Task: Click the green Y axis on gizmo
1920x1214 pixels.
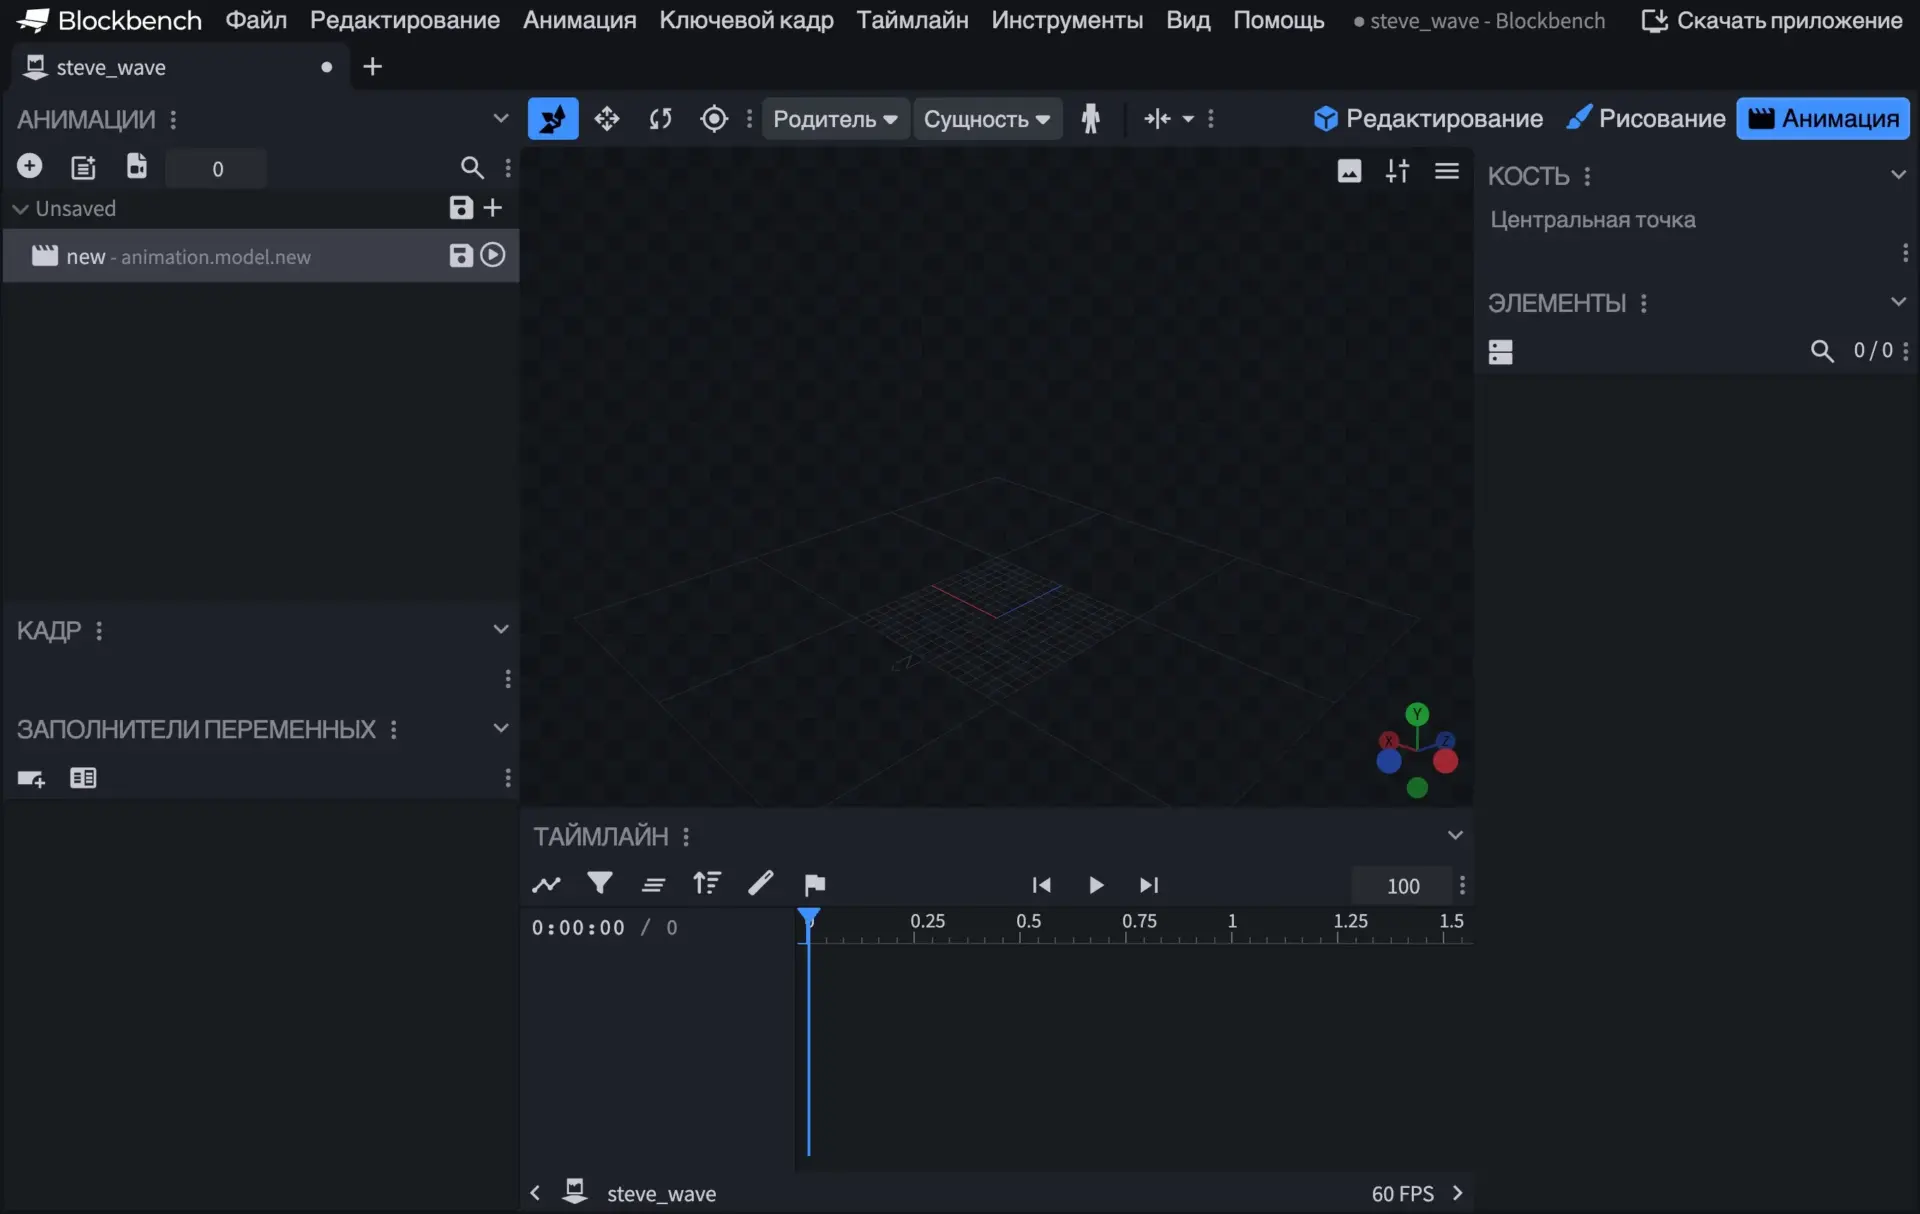Action: [1416, 713]
